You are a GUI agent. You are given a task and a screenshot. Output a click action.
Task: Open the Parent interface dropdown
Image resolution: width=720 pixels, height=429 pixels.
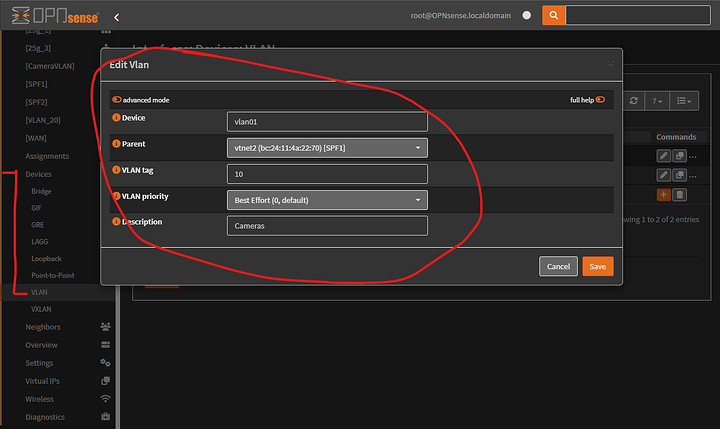pos(327,148)
